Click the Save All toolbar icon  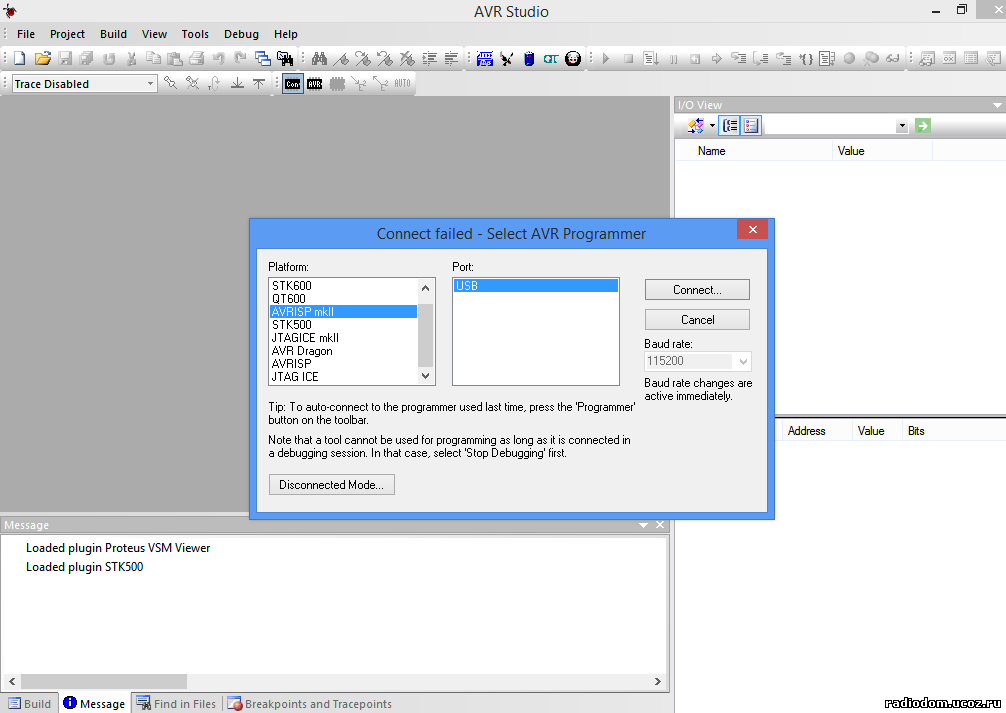87,58
